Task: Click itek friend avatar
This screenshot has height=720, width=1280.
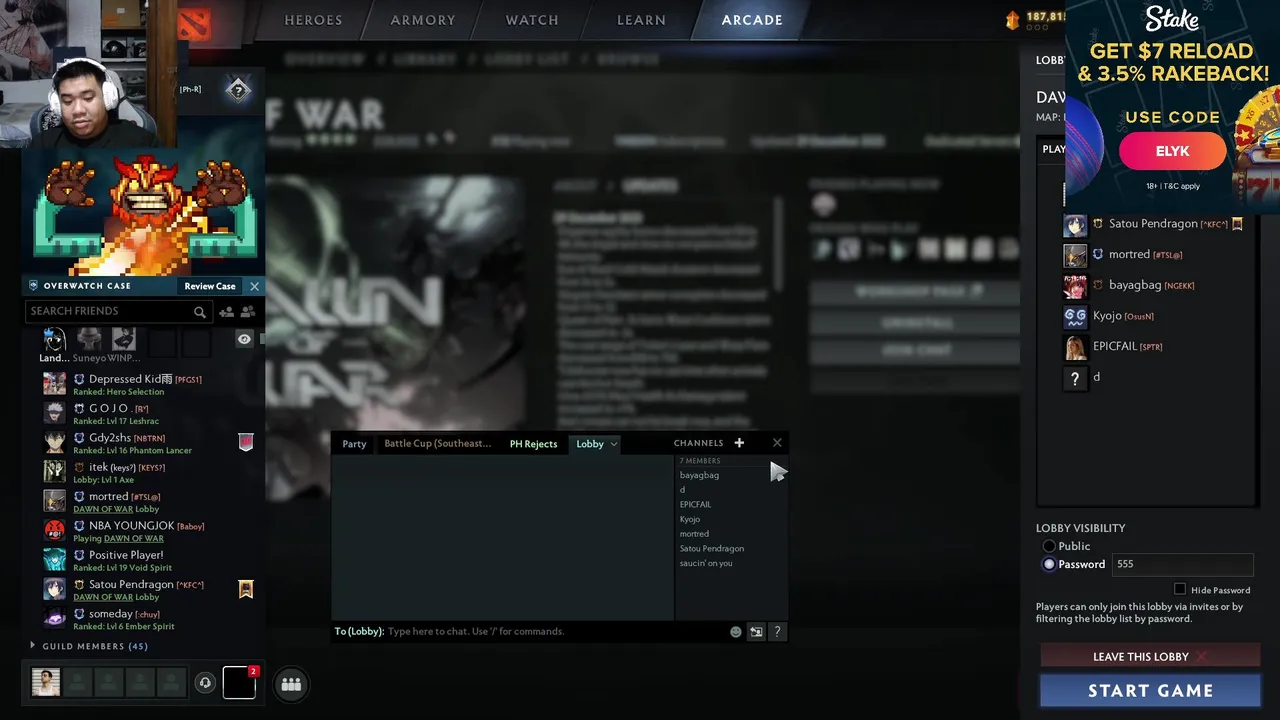Action: [x=55, y=472]
